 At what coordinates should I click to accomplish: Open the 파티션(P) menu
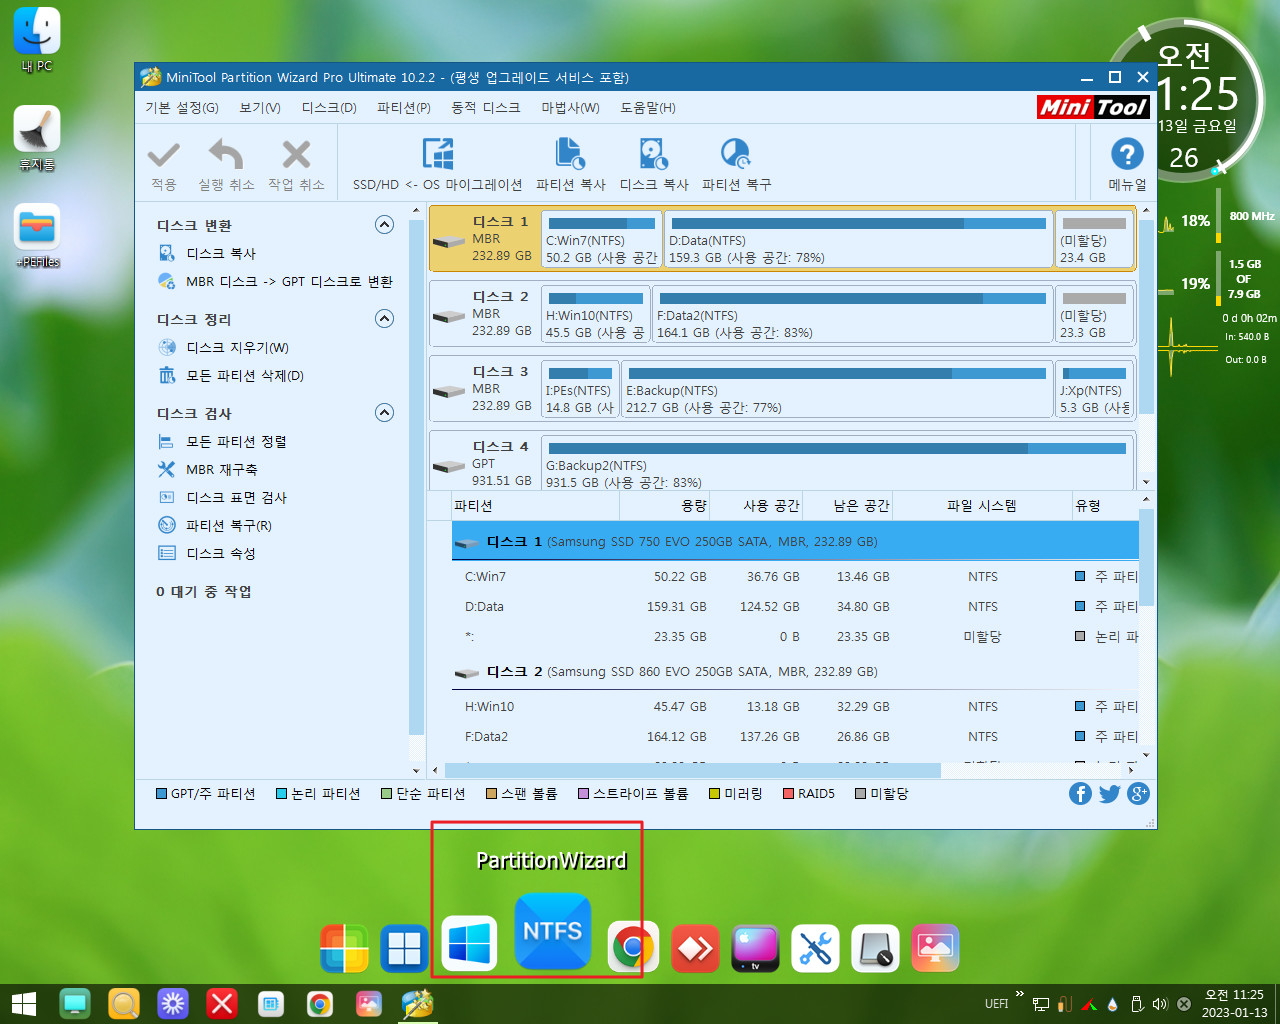click(404, 107)
